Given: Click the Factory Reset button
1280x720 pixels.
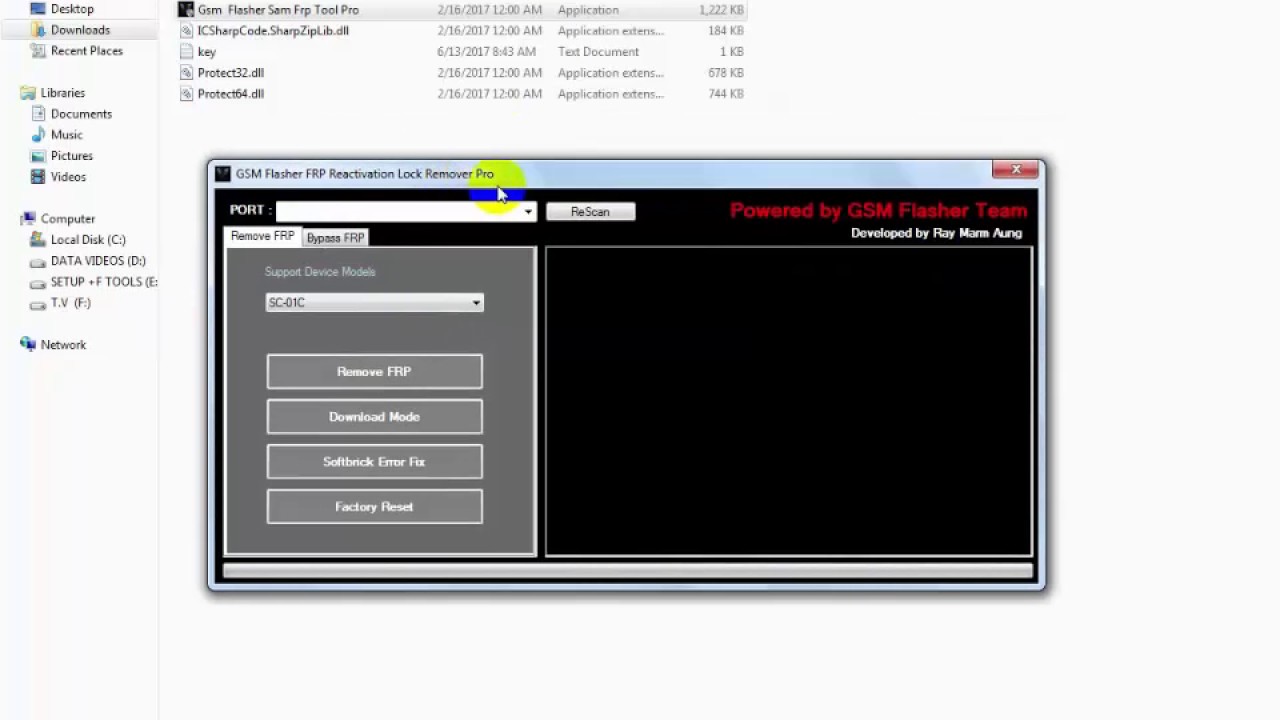Looking at the screenshot, I should (374, 506).
